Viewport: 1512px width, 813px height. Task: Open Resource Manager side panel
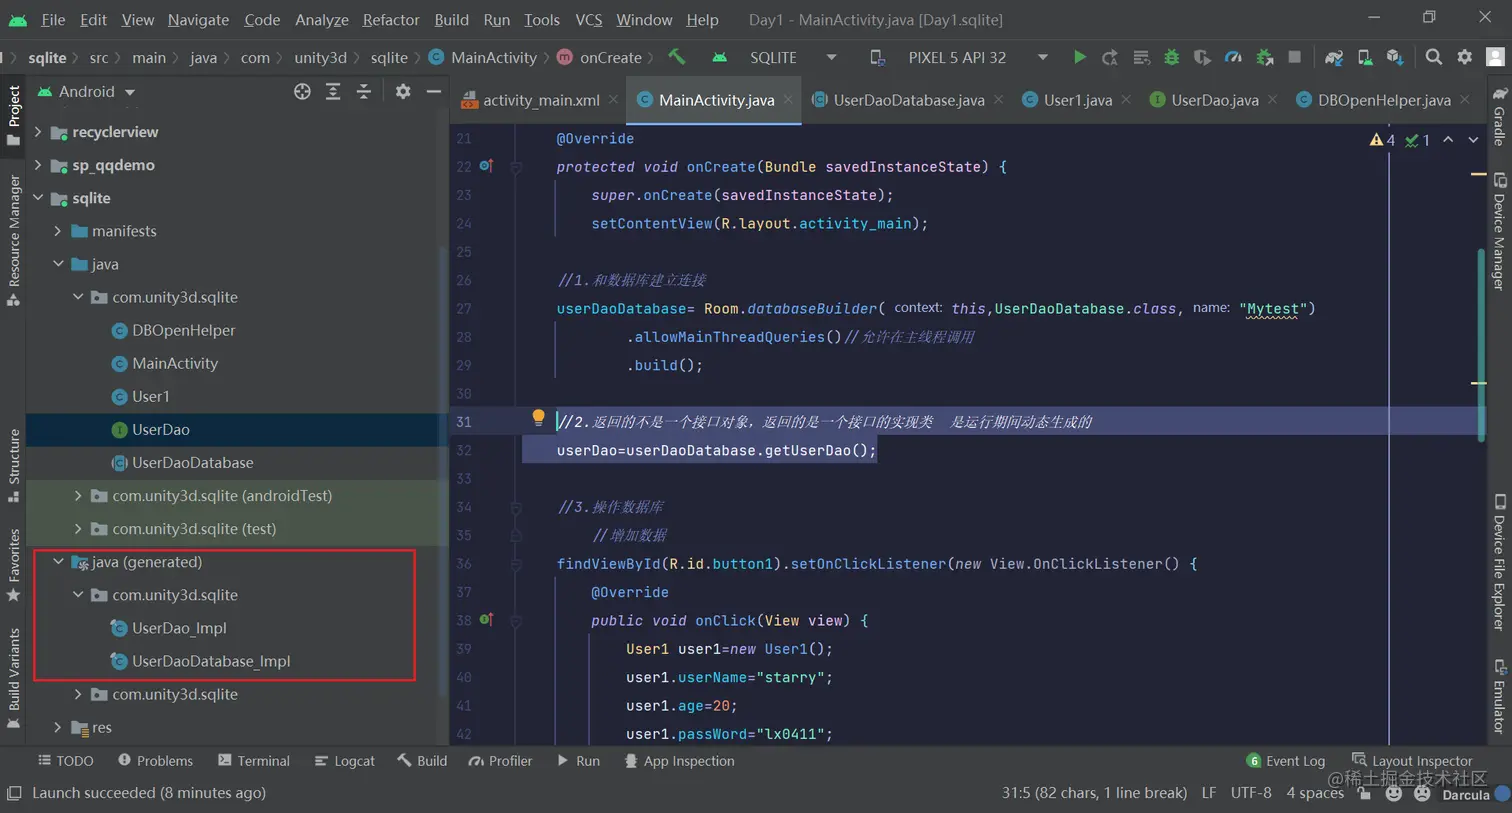tap(14, 240)
